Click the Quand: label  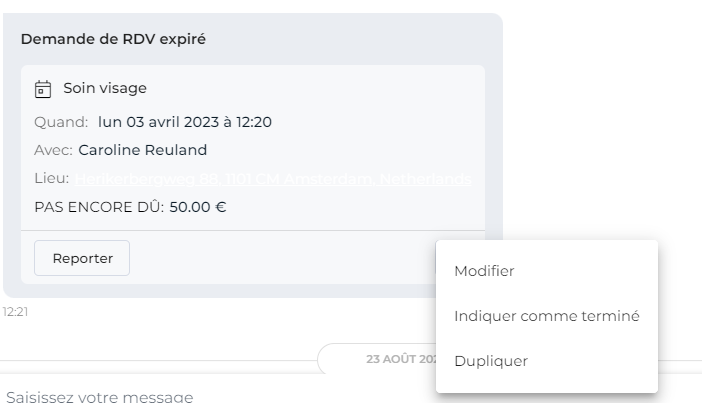click(x=61, y=122)
